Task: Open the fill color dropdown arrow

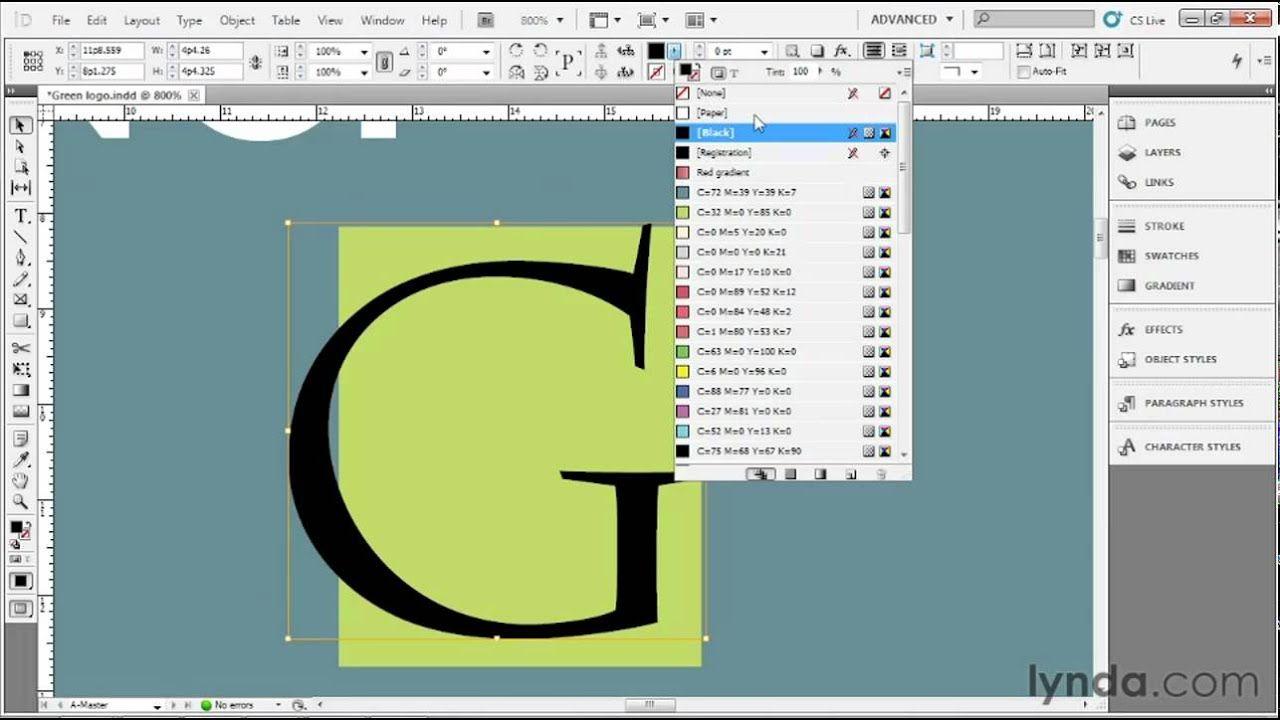Action: pyautogui.click(x=675, y=51)
